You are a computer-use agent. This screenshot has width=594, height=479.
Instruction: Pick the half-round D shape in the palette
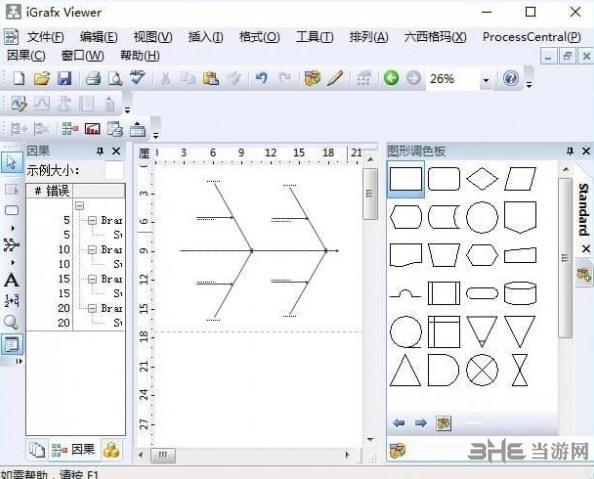tap(443, 370)
